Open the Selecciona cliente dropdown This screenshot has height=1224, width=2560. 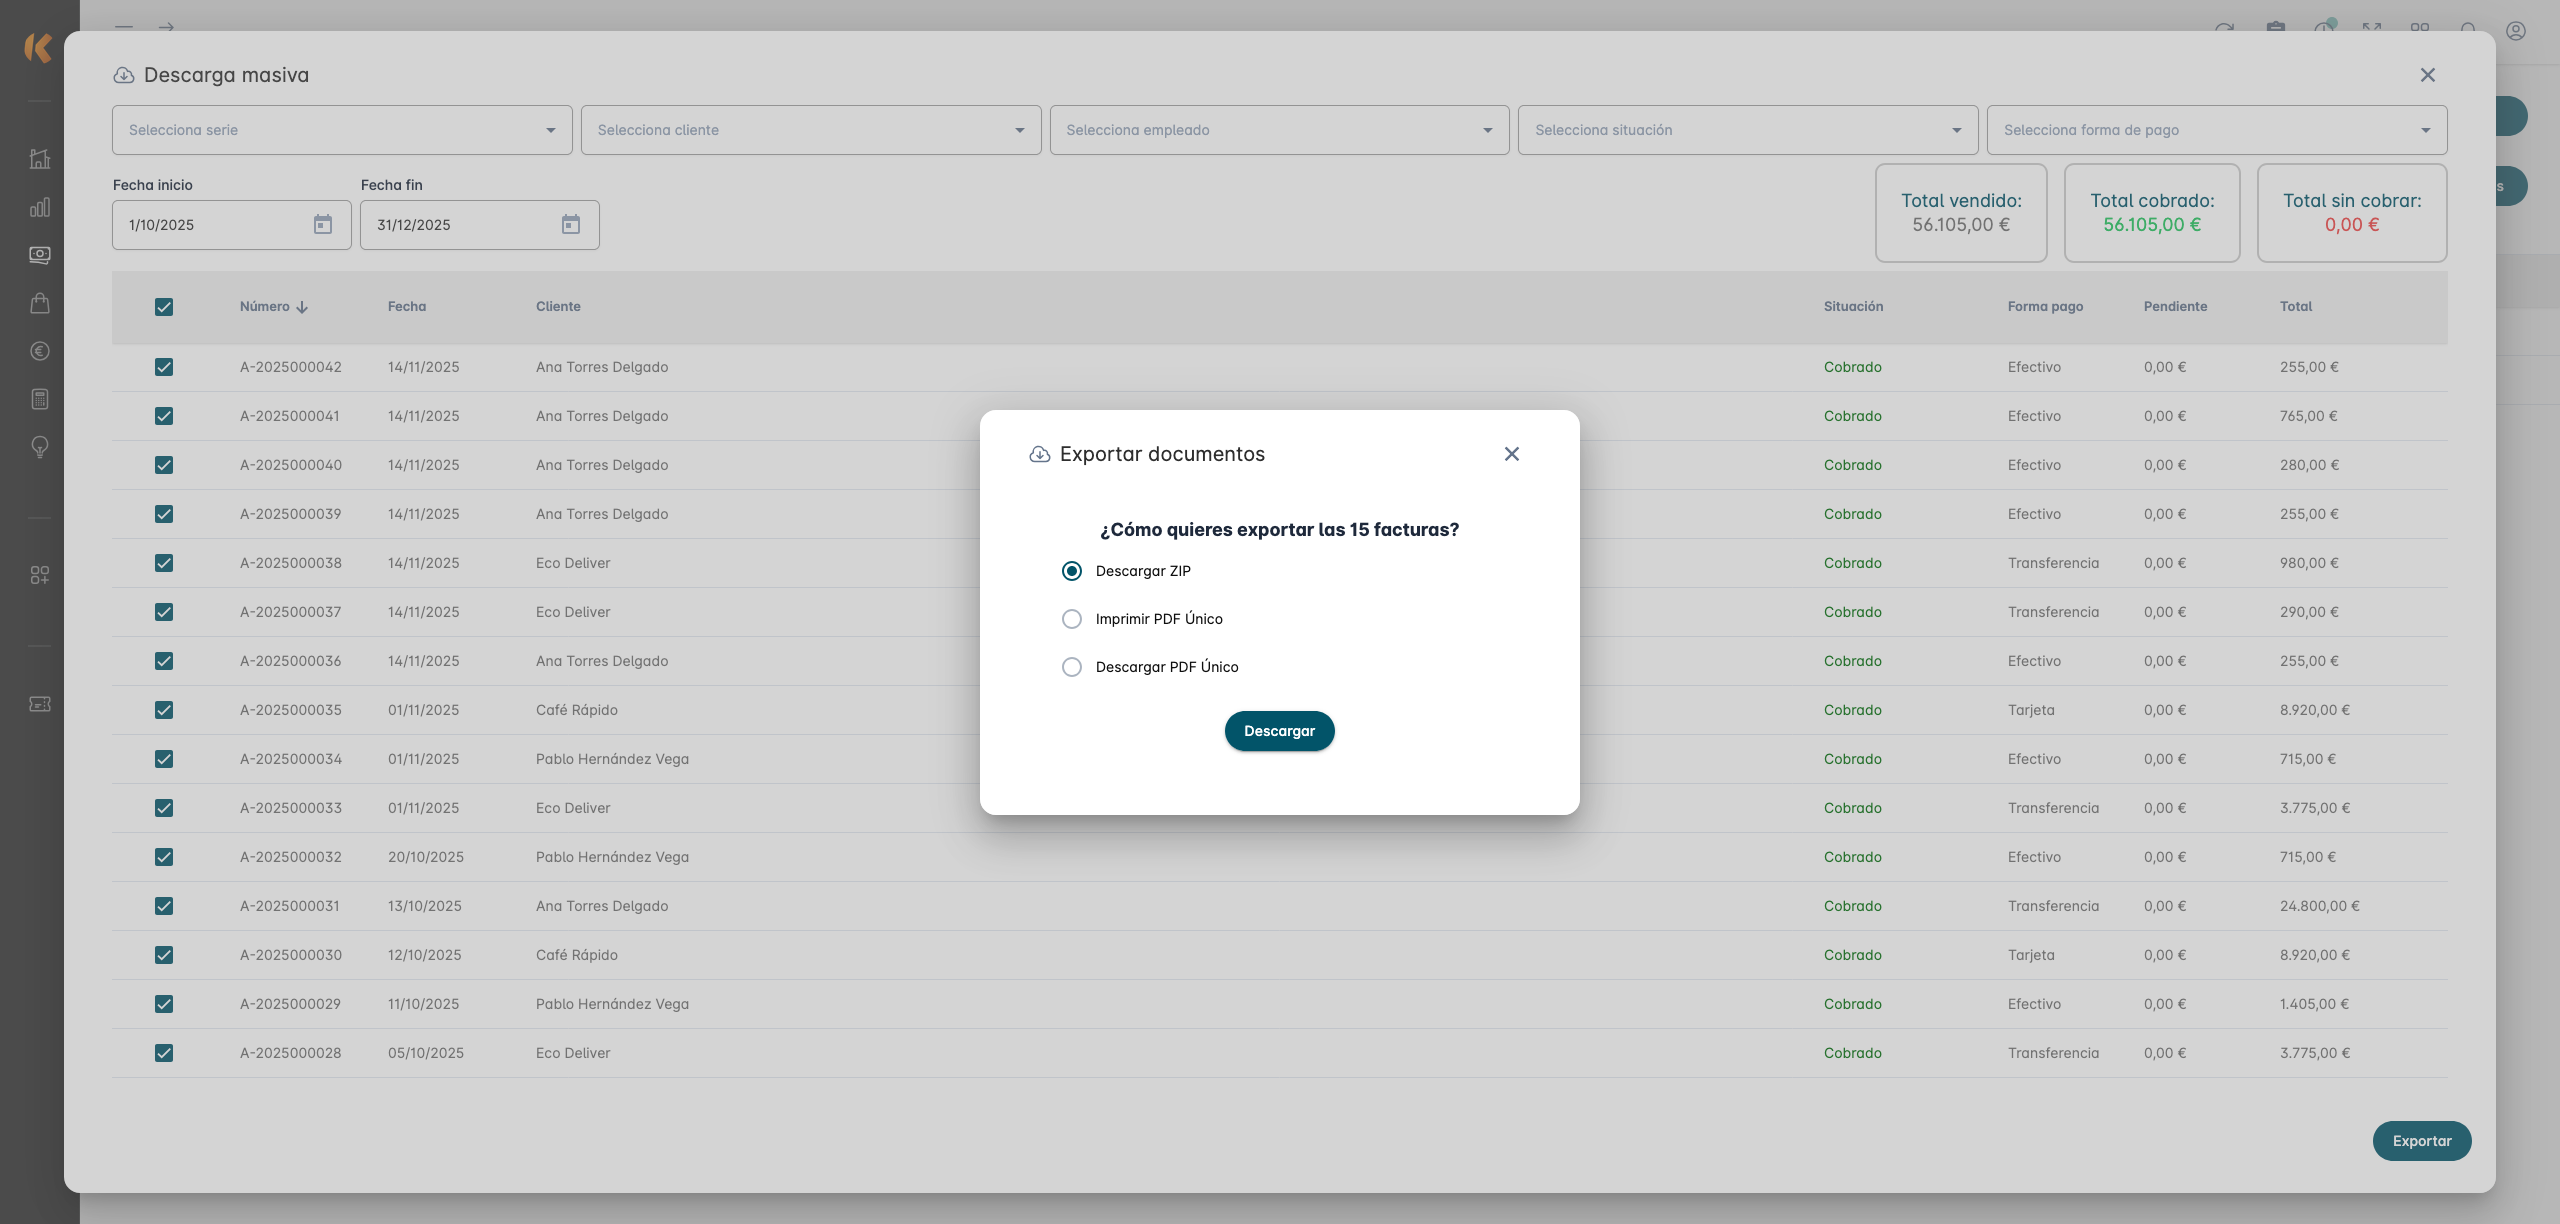pos(810,130)
